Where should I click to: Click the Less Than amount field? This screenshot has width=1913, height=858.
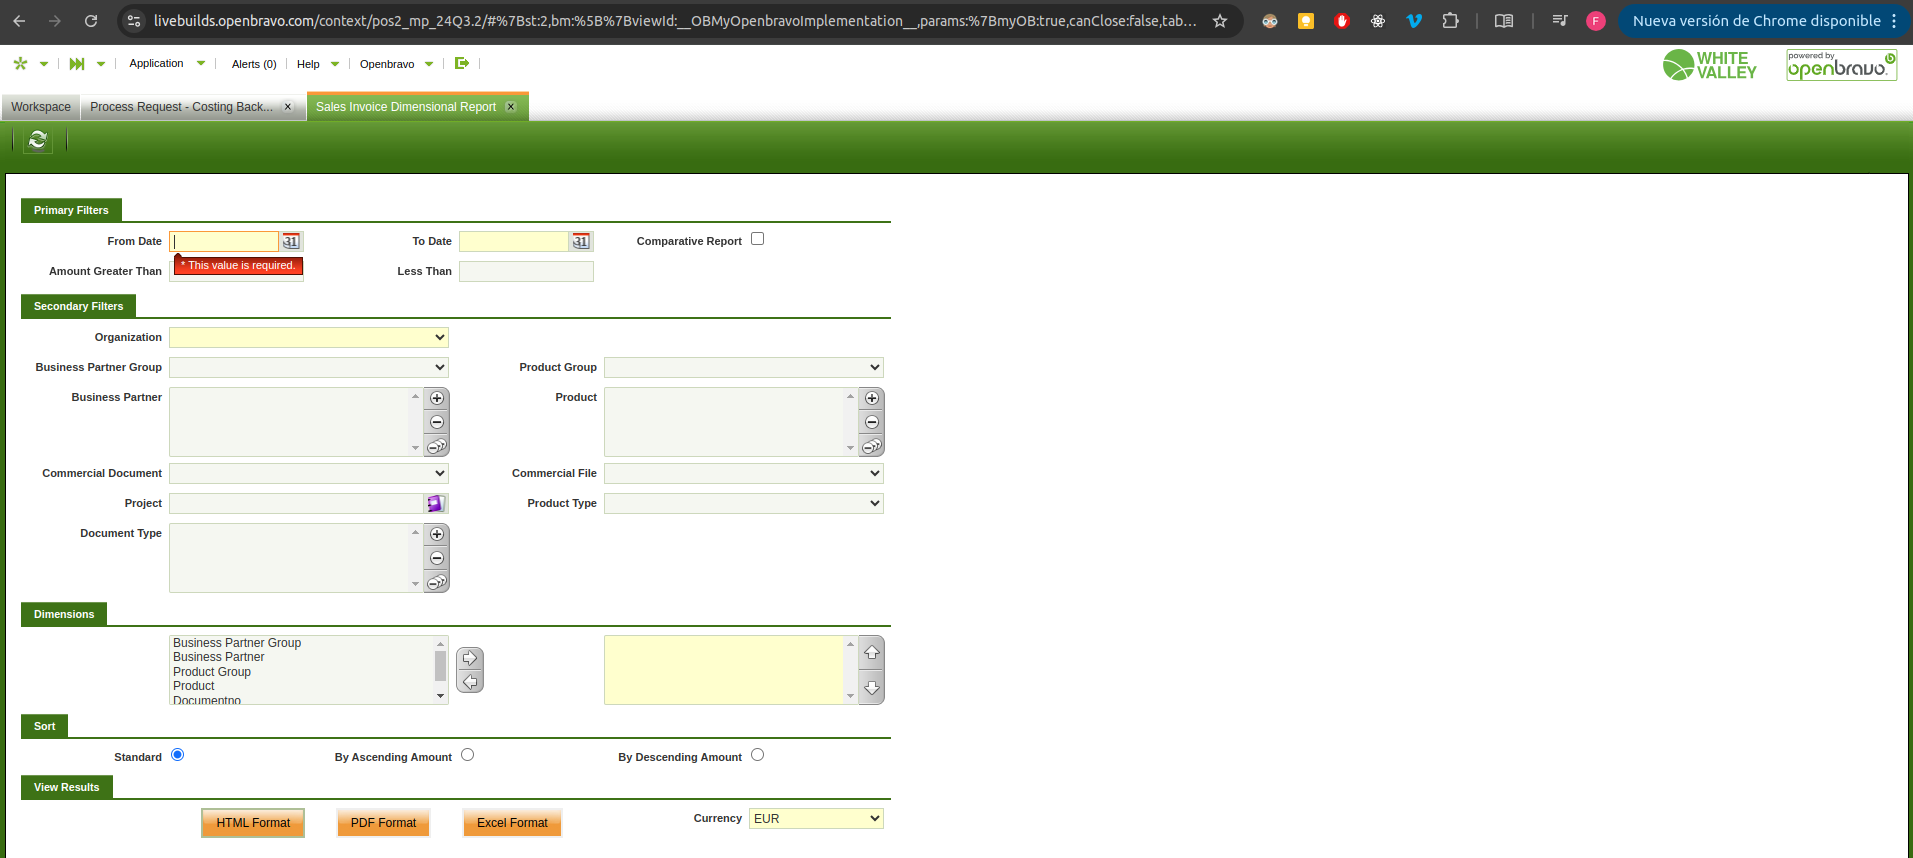click(x=526, y=272)
